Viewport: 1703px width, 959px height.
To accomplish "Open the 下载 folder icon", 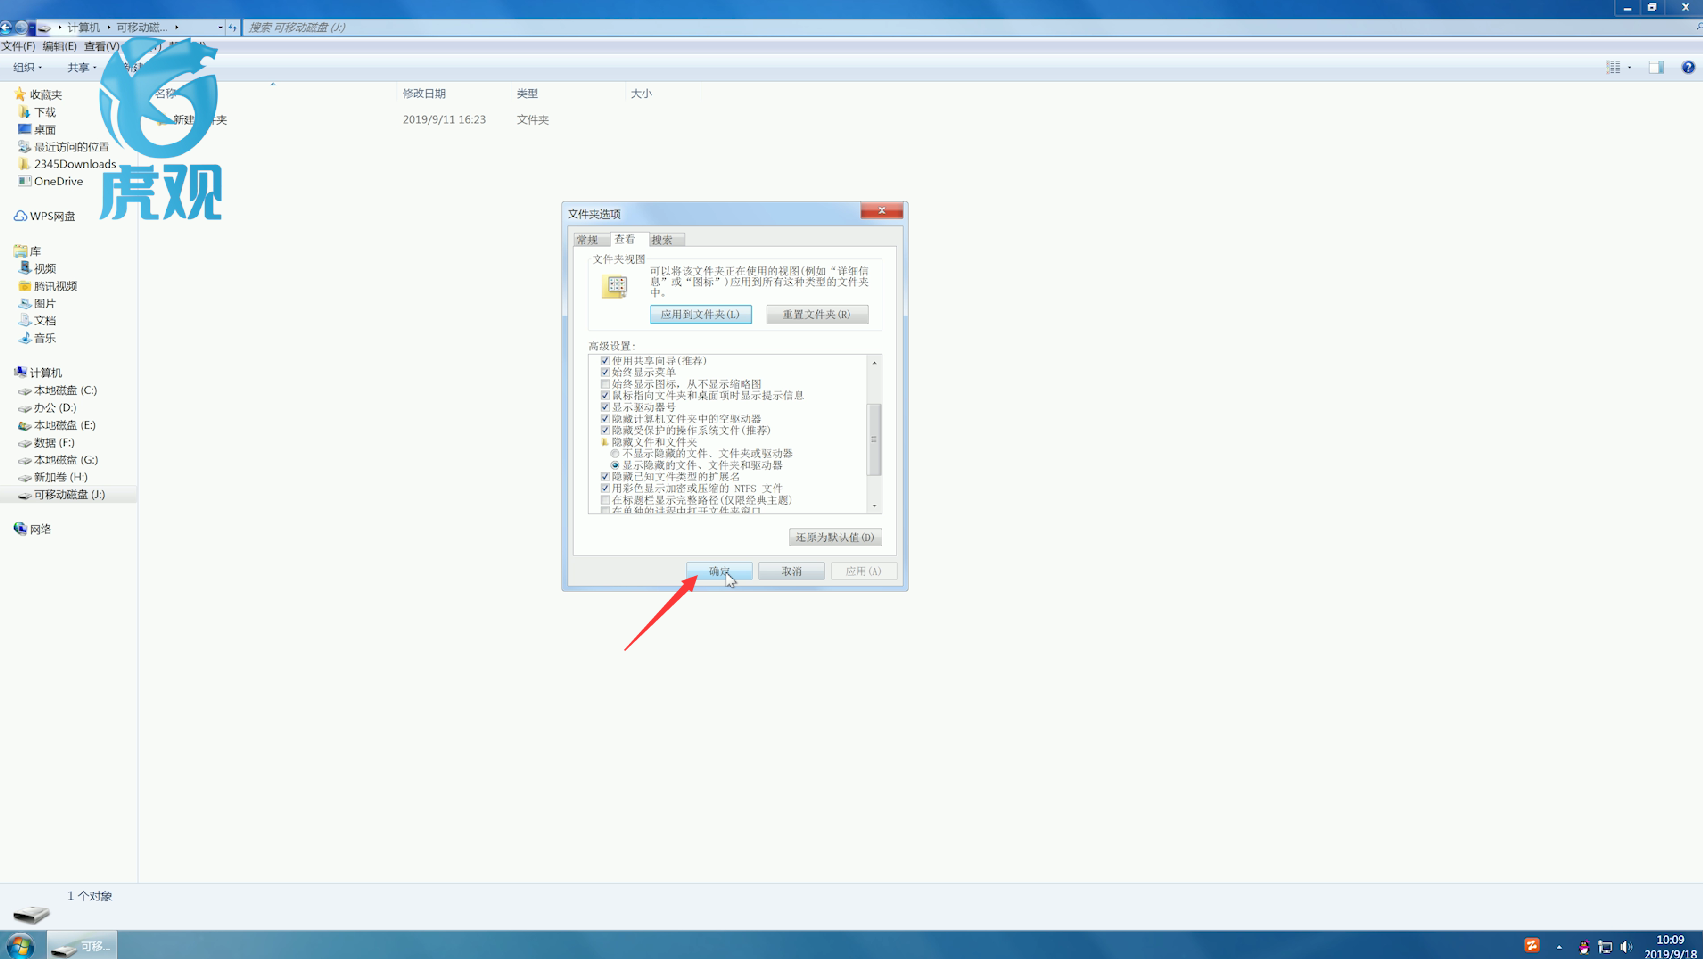I will click(x=24, y=112).
